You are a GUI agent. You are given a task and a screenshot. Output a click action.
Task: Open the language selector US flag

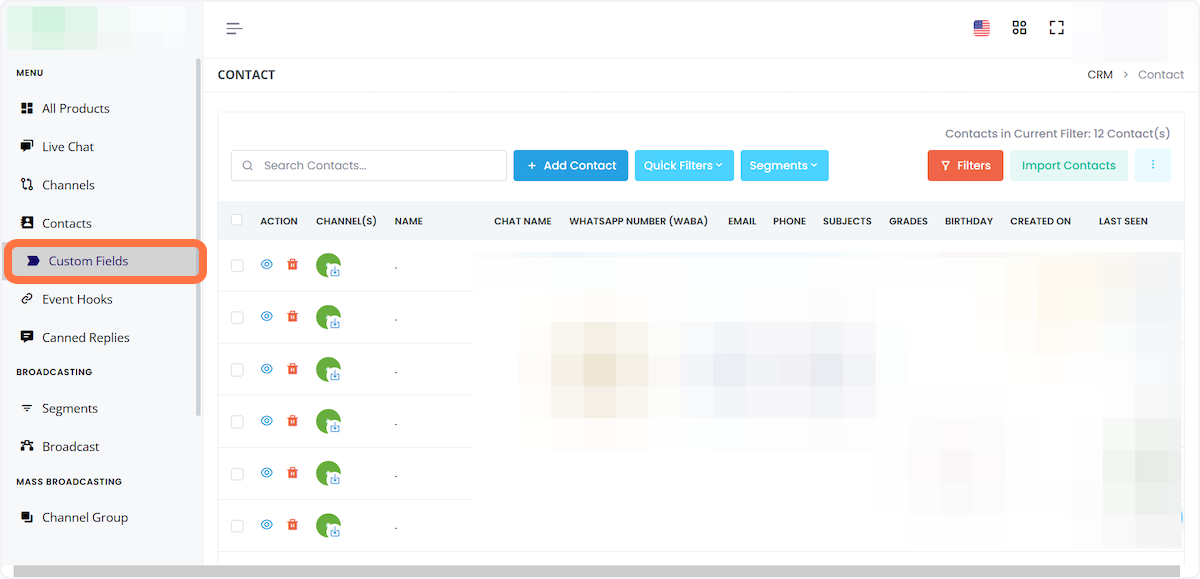coord(982,28)
